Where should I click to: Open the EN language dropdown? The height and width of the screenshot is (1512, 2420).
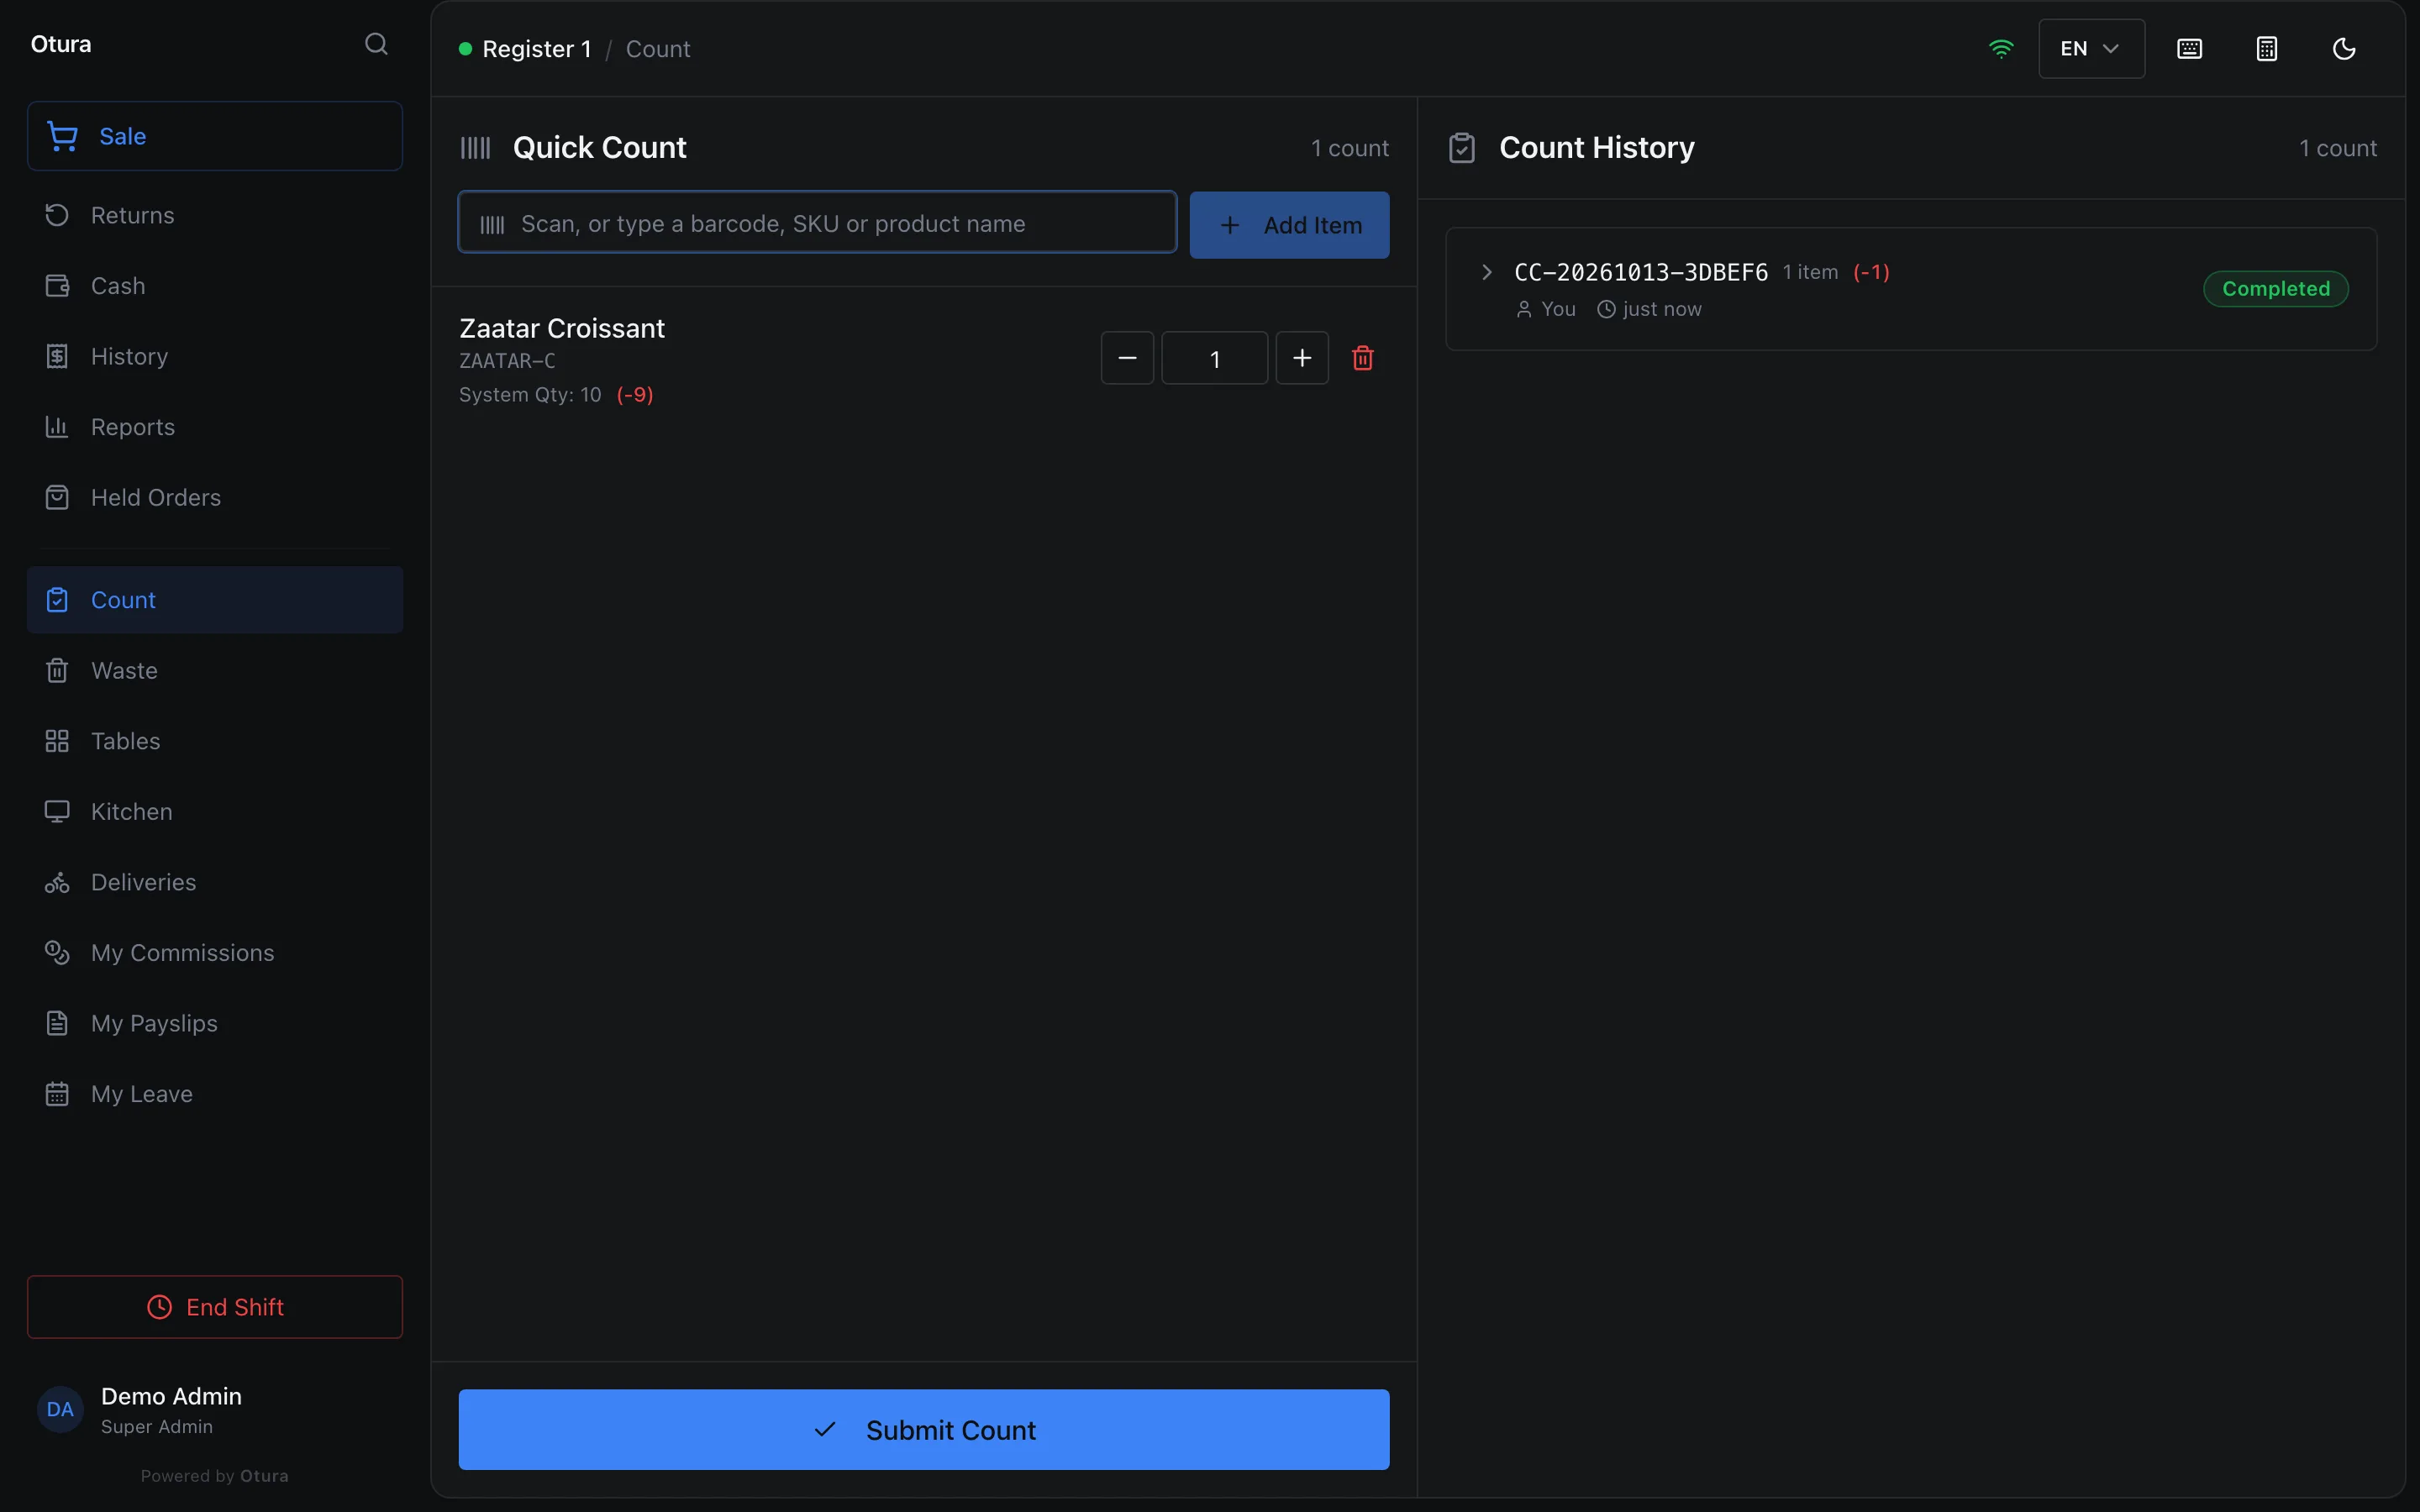point(2091,49)
